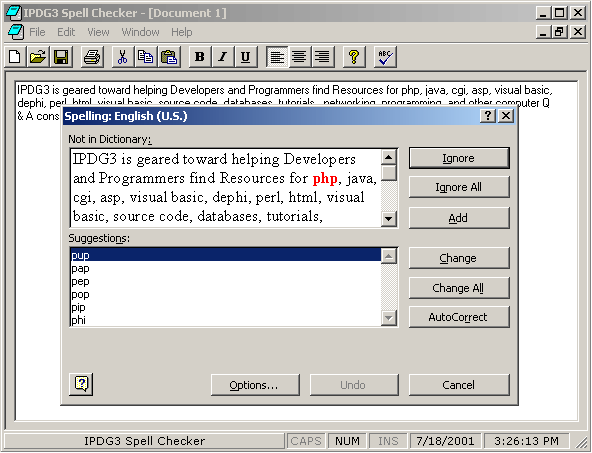Screen dimensions: 592x453
Task: Cut selection with the scissors icon
Action: tap(122, 57)
